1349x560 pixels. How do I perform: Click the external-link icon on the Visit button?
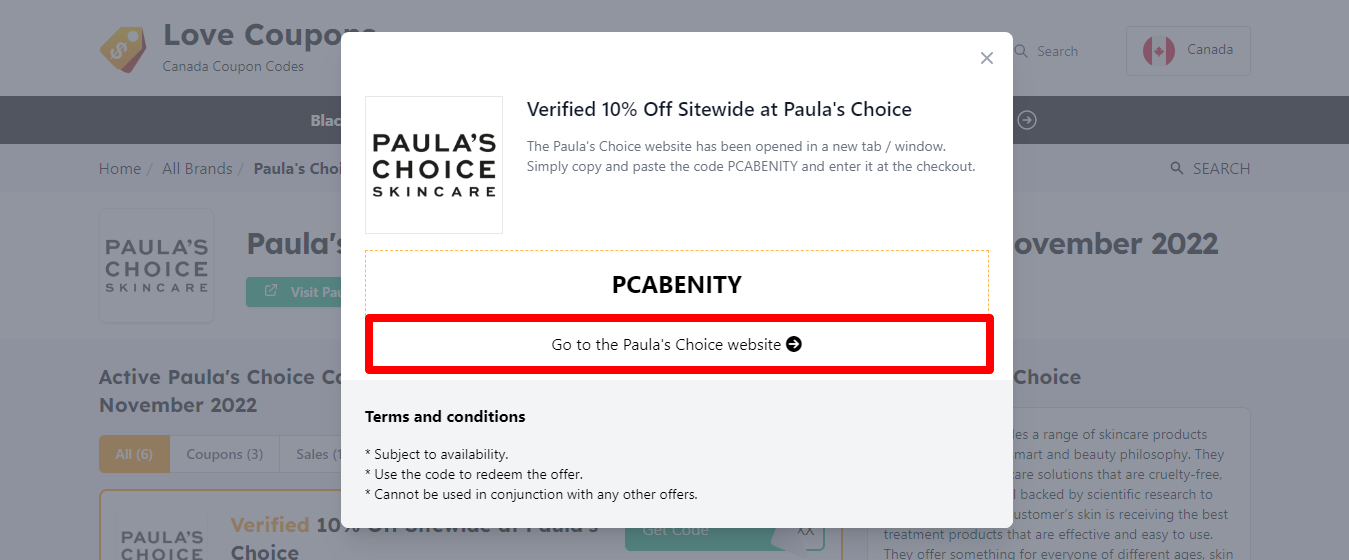tap(271, 292)
